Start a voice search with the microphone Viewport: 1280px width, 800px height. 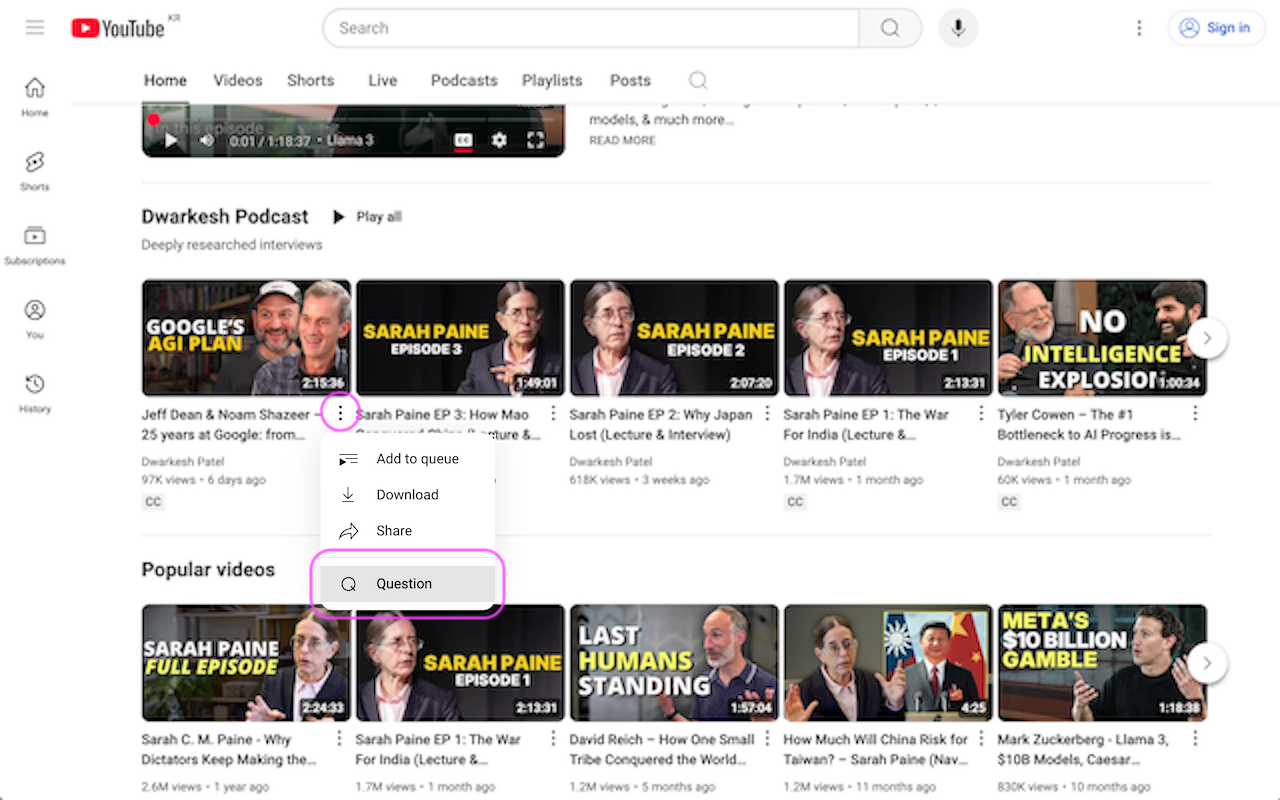958,28
